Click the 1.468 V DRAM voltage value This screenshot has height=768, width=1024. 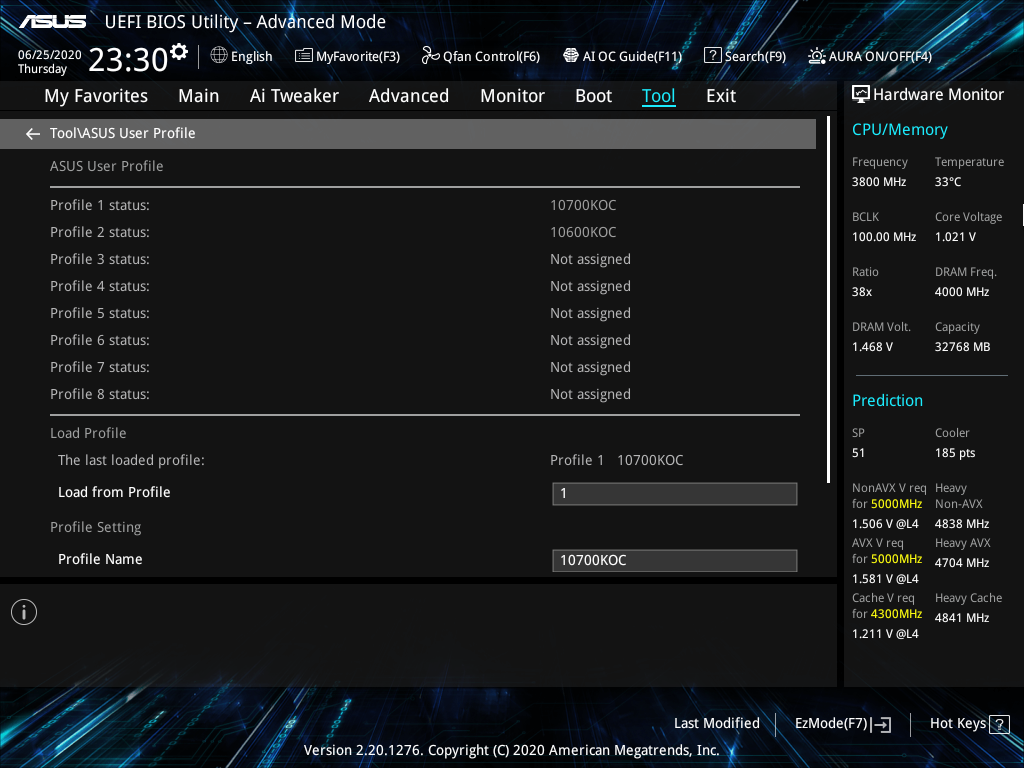click(872, 347)
